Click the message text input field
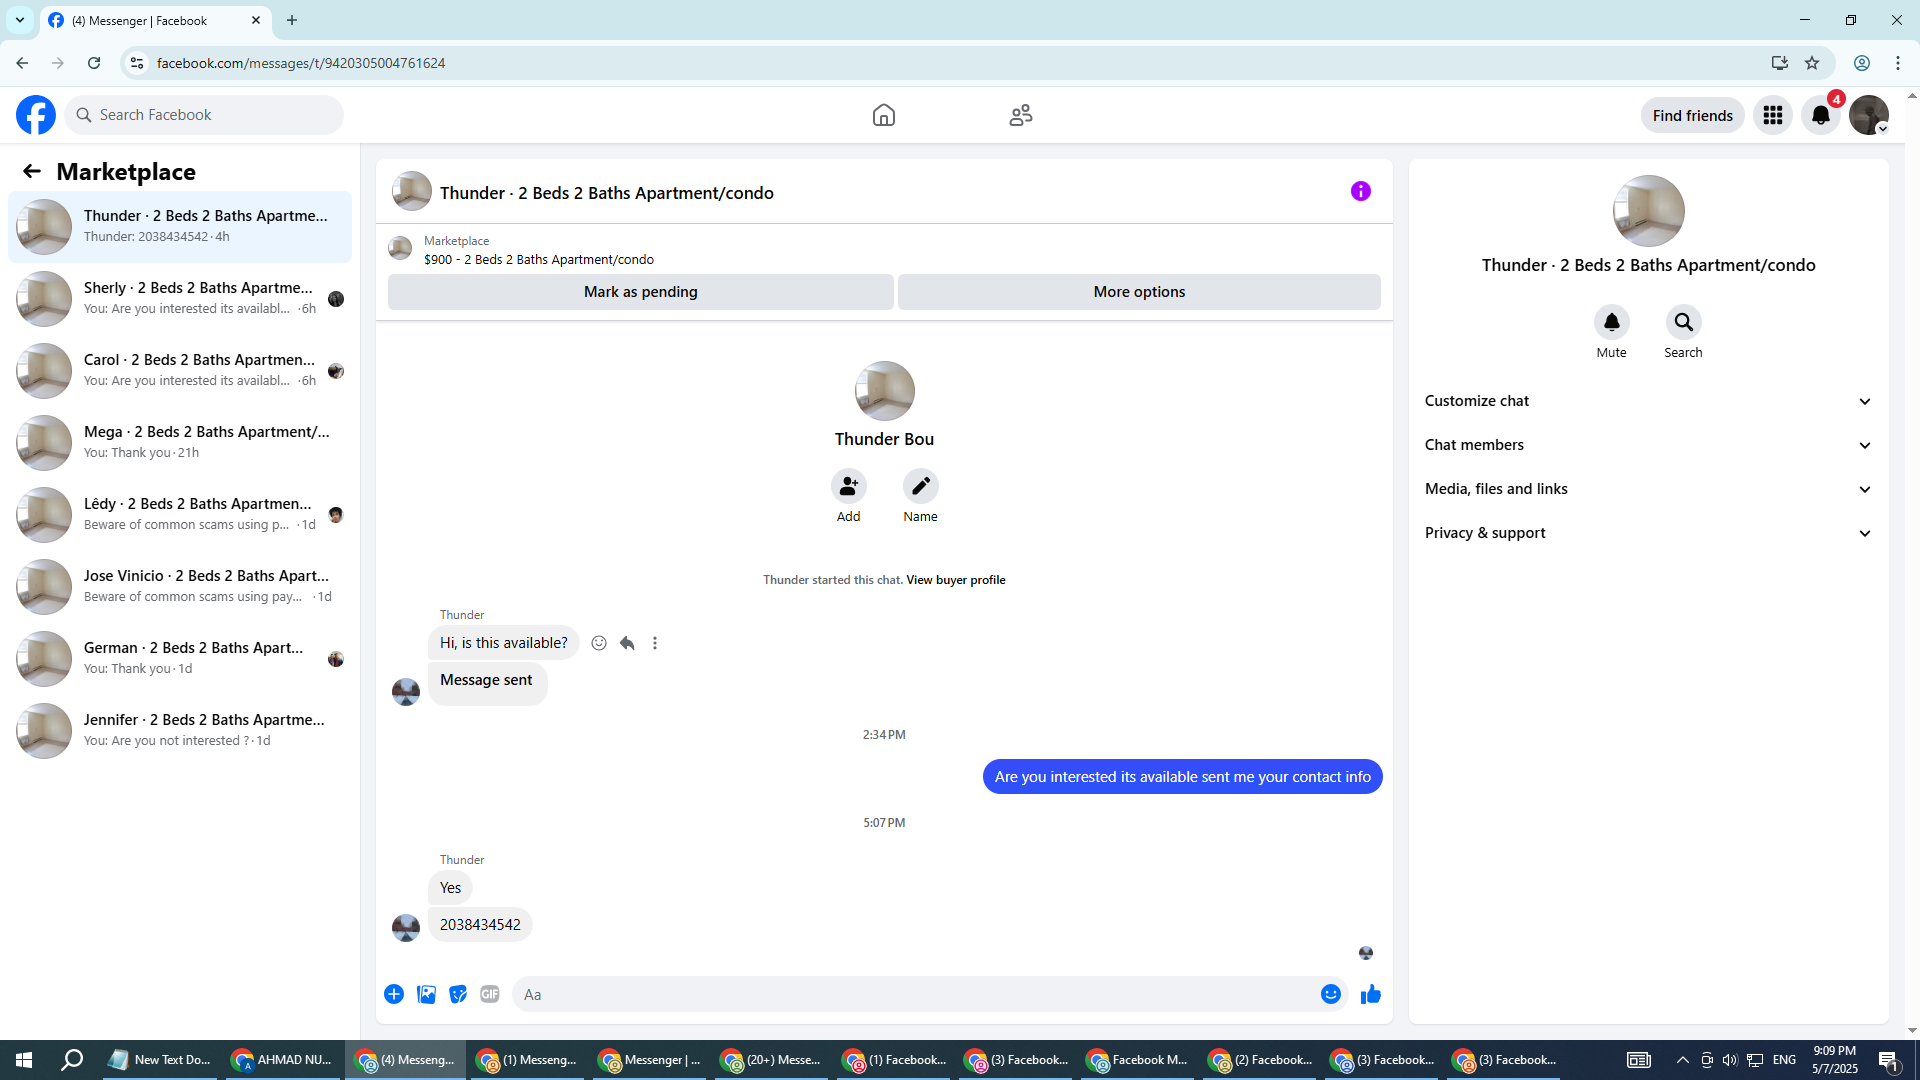 [x=915, y=994]
